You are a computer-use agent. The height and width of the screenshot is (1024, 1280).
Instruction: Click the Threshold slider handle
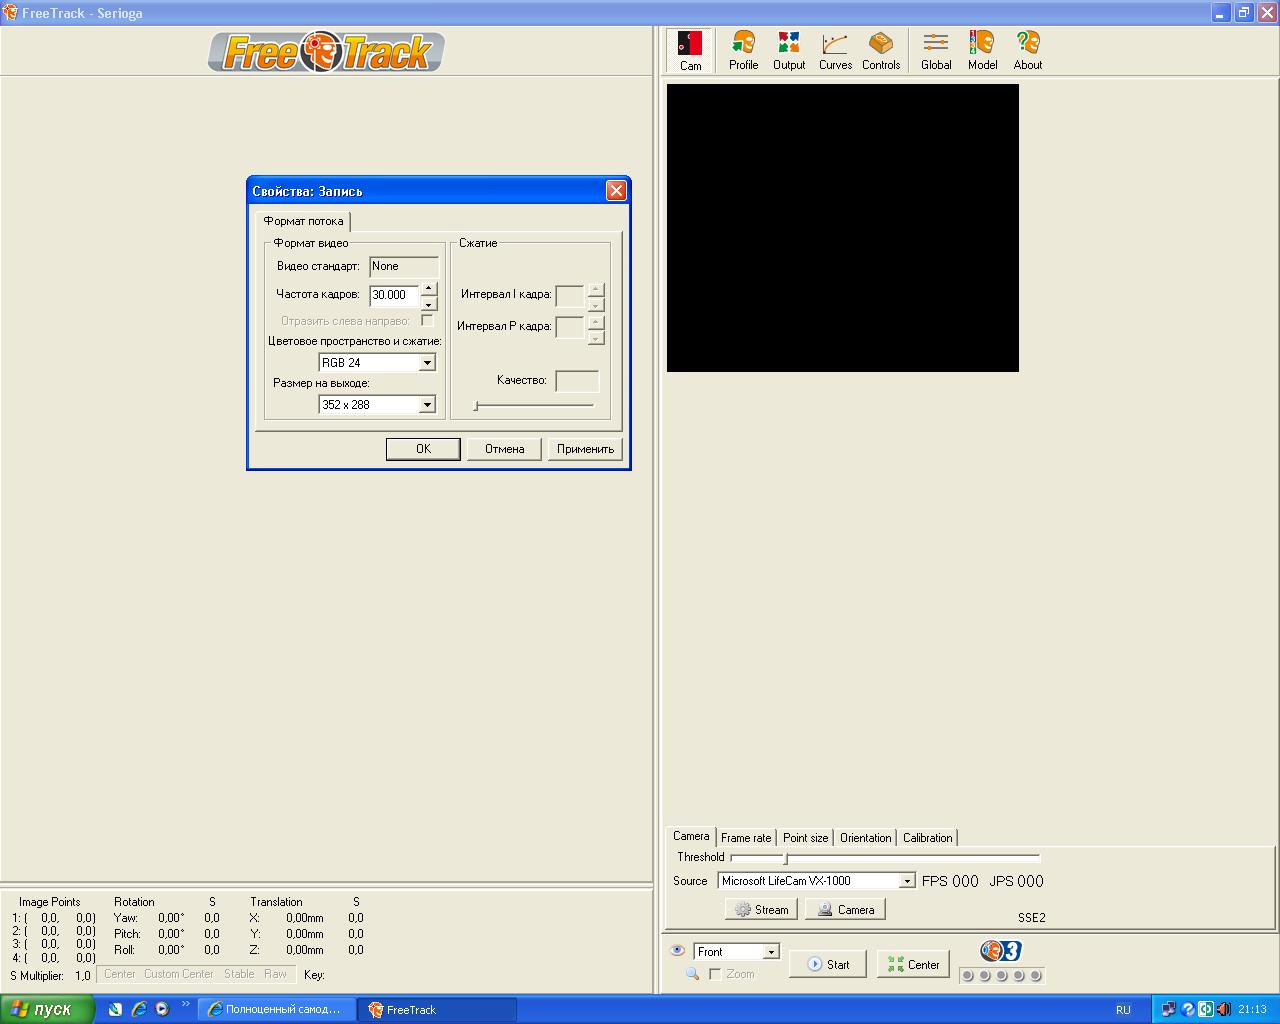coord(786,858)
